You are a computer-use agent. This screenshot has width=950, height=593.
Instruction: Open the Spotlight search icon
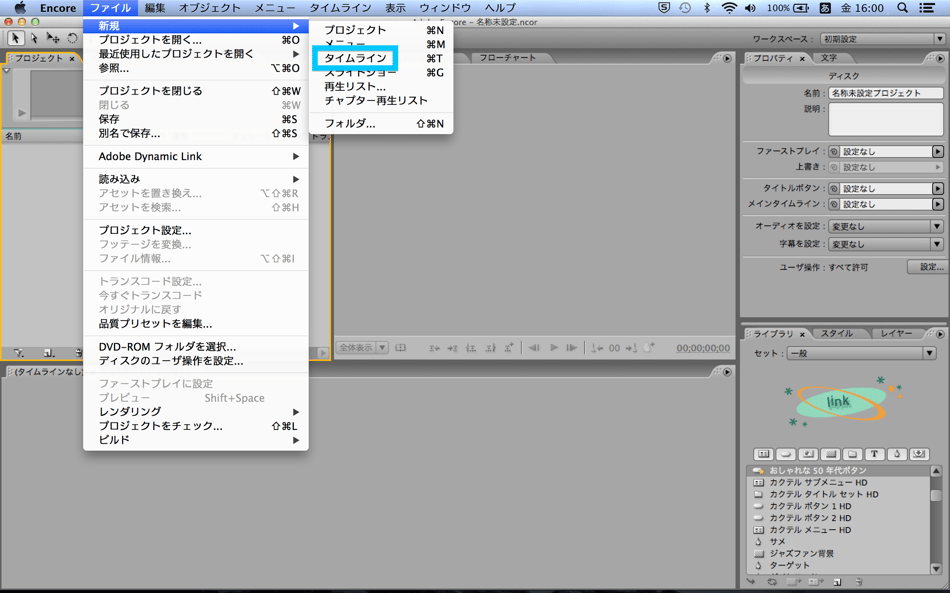(902, 8)
